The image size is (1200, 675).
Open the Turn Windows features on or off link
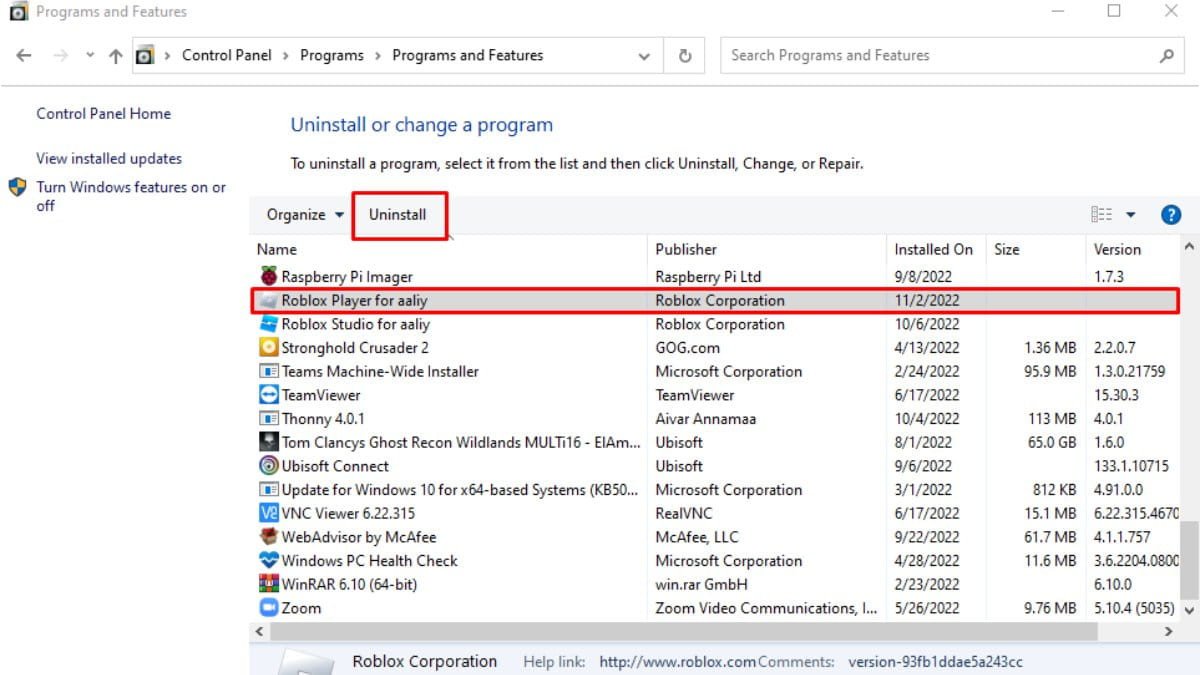click(131, 196)
